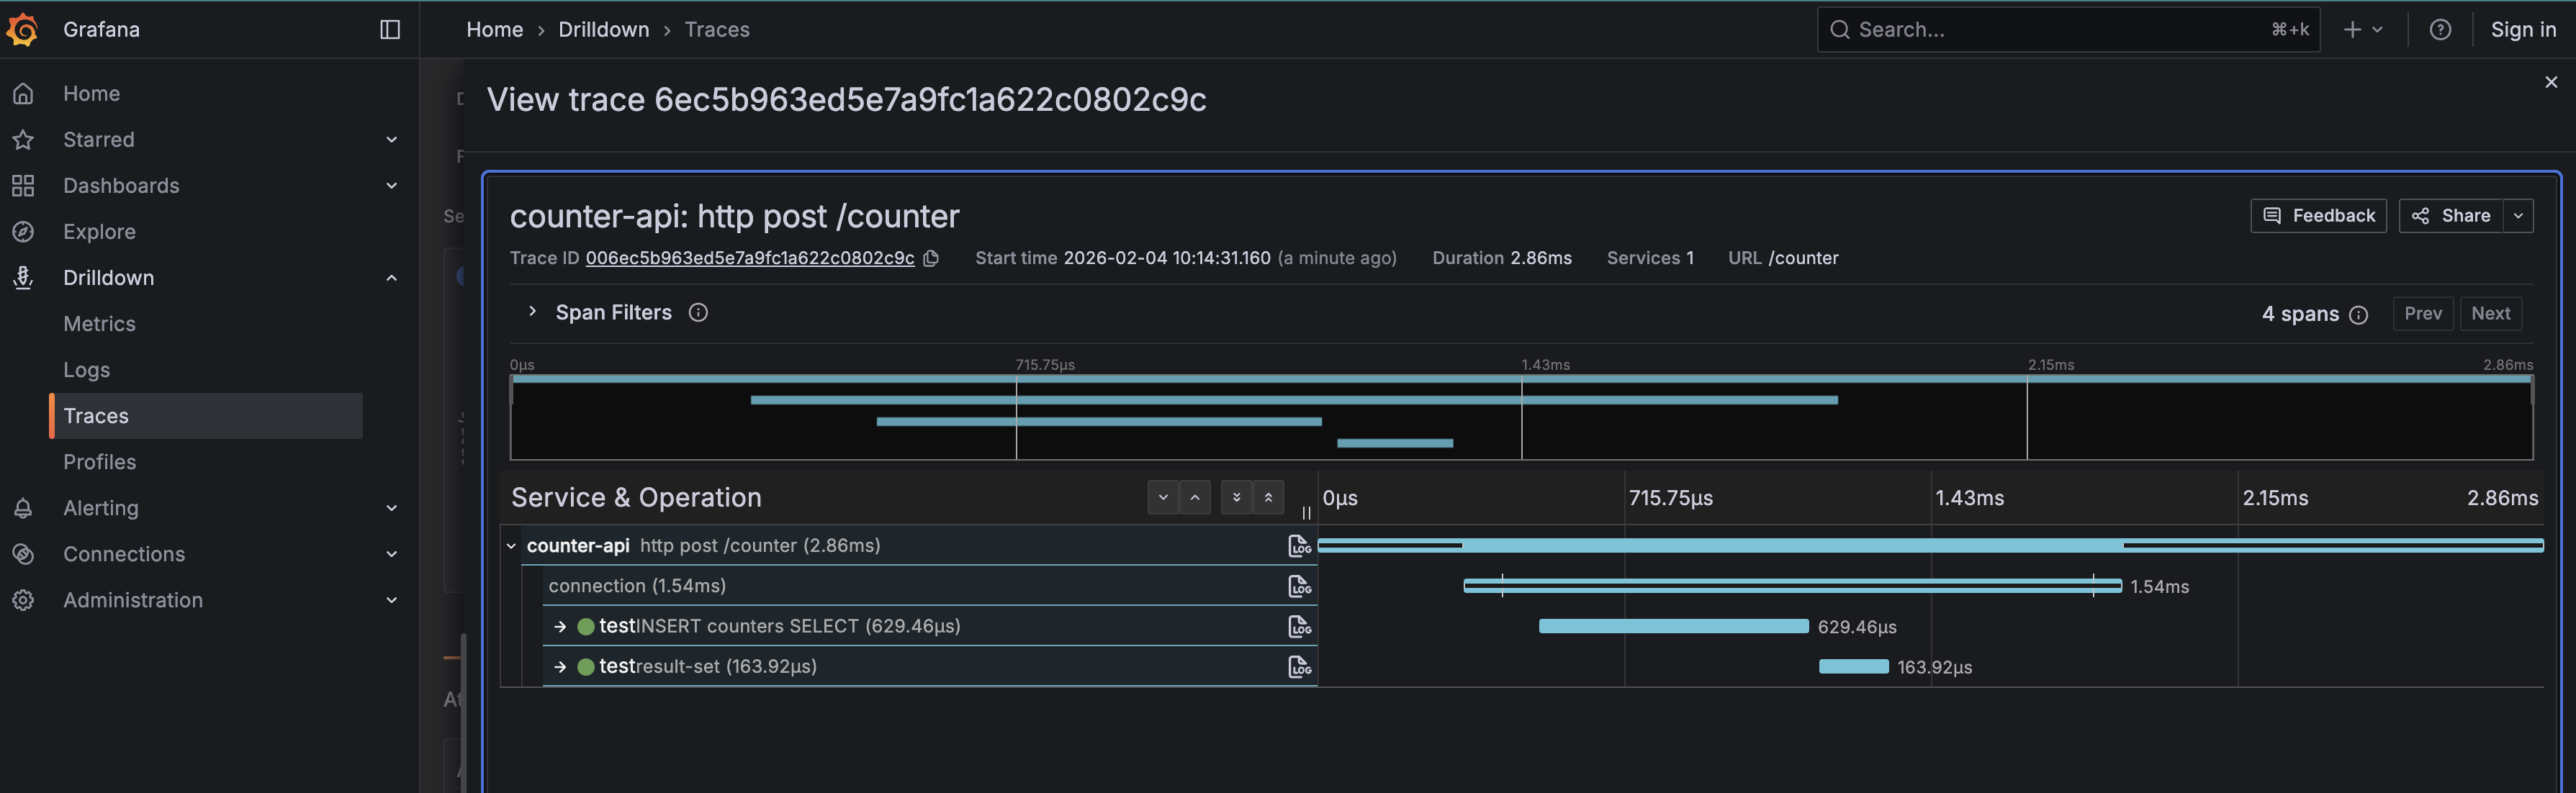Image resolution: width=2576 pixels, height=793 pixels.
Task: Toggle the sidebar dock menu icon
Action: [390, 29]
